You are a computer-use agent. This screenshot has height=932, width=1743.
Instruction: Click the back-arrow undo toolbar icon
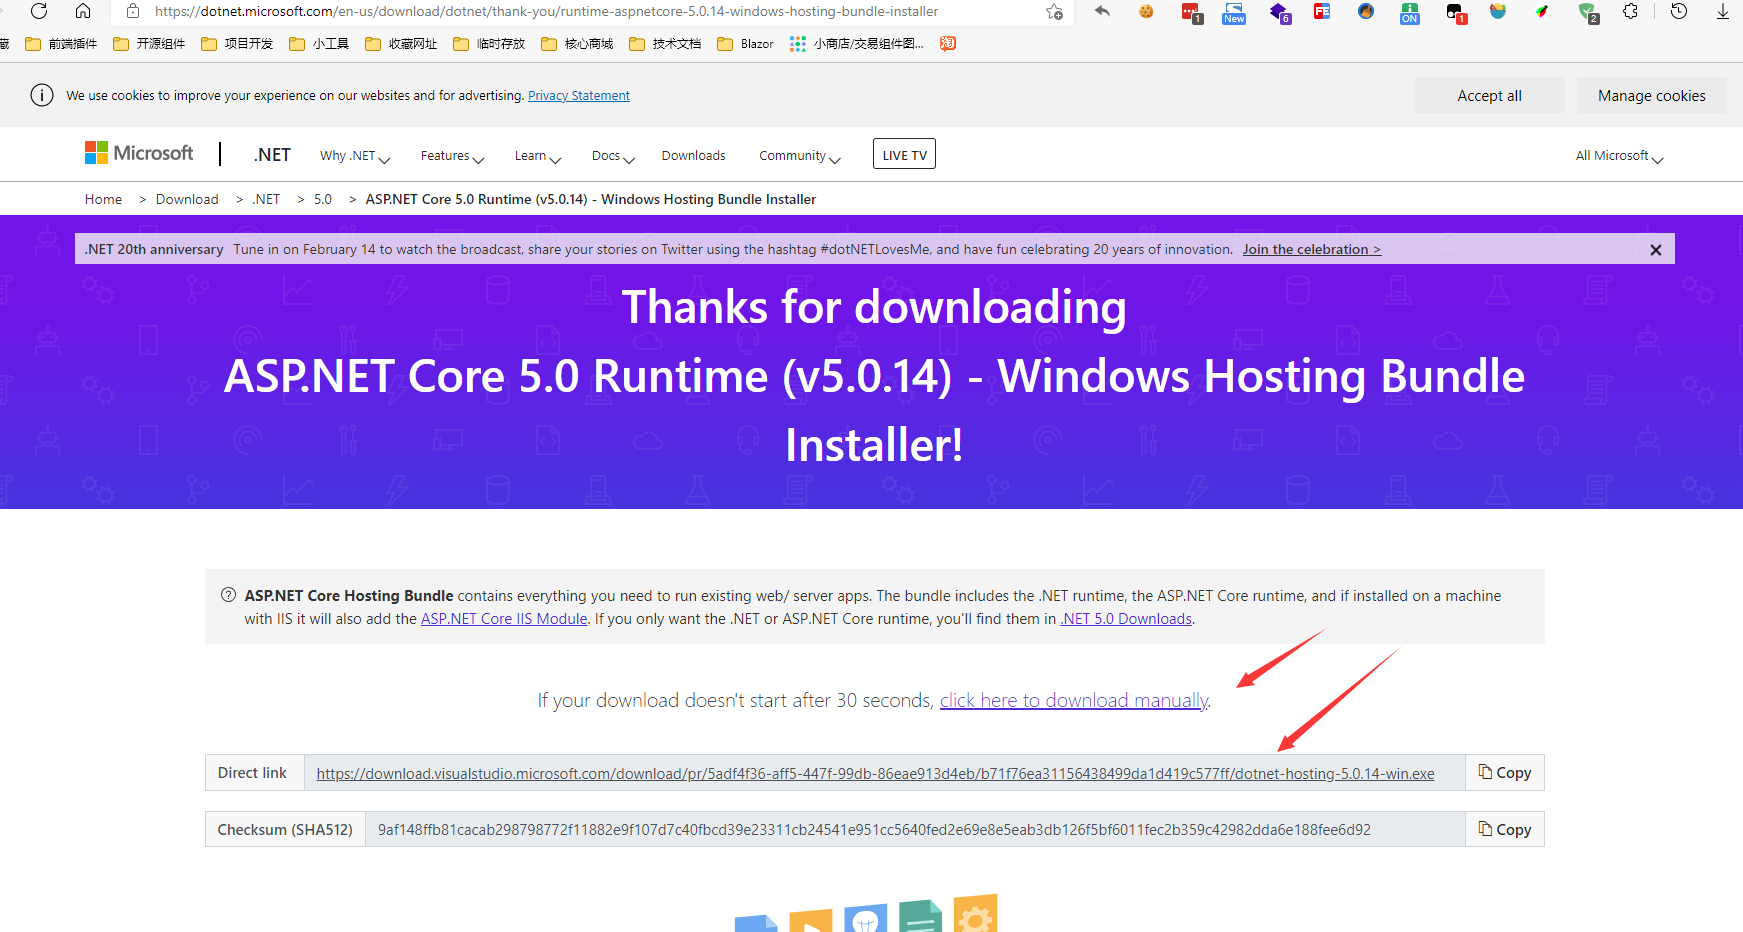coord(1102,11)
